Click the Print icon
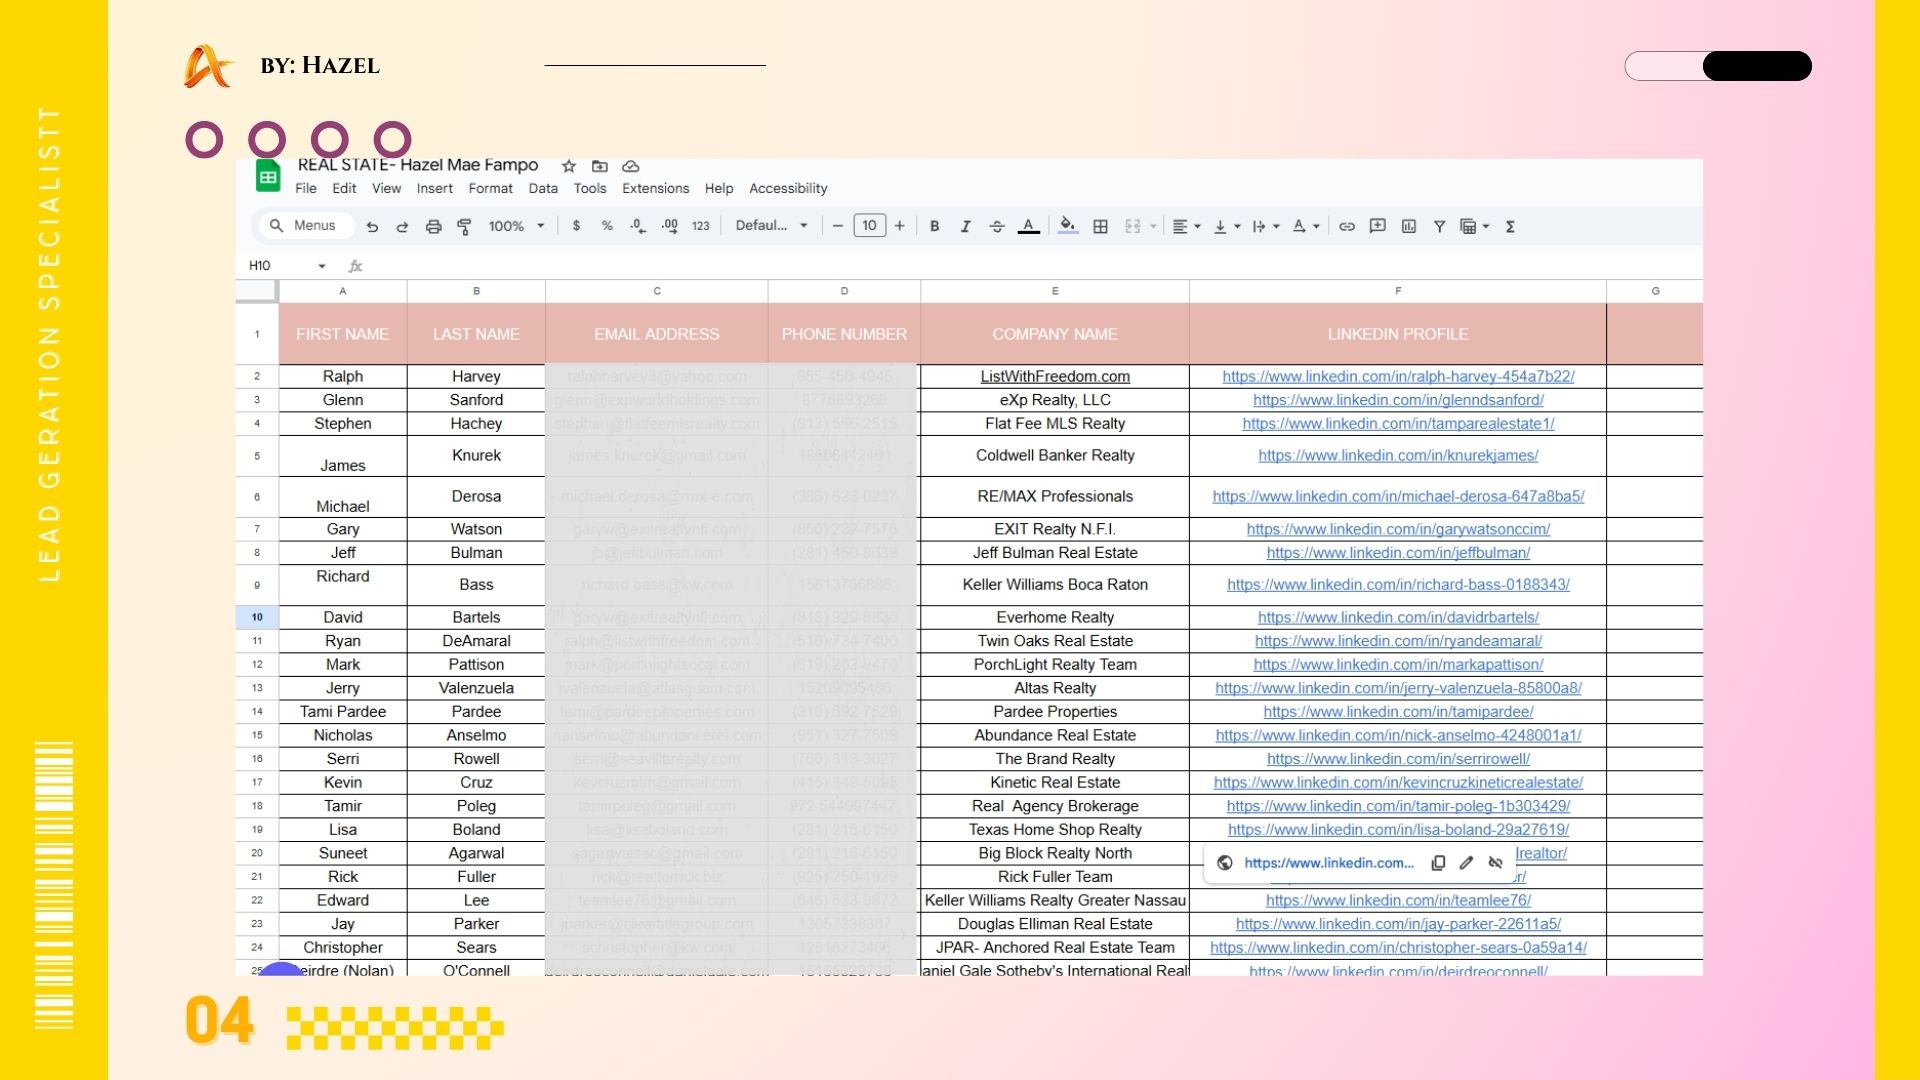This screenshot has width=1920, height=1080. tap(433, 227)
